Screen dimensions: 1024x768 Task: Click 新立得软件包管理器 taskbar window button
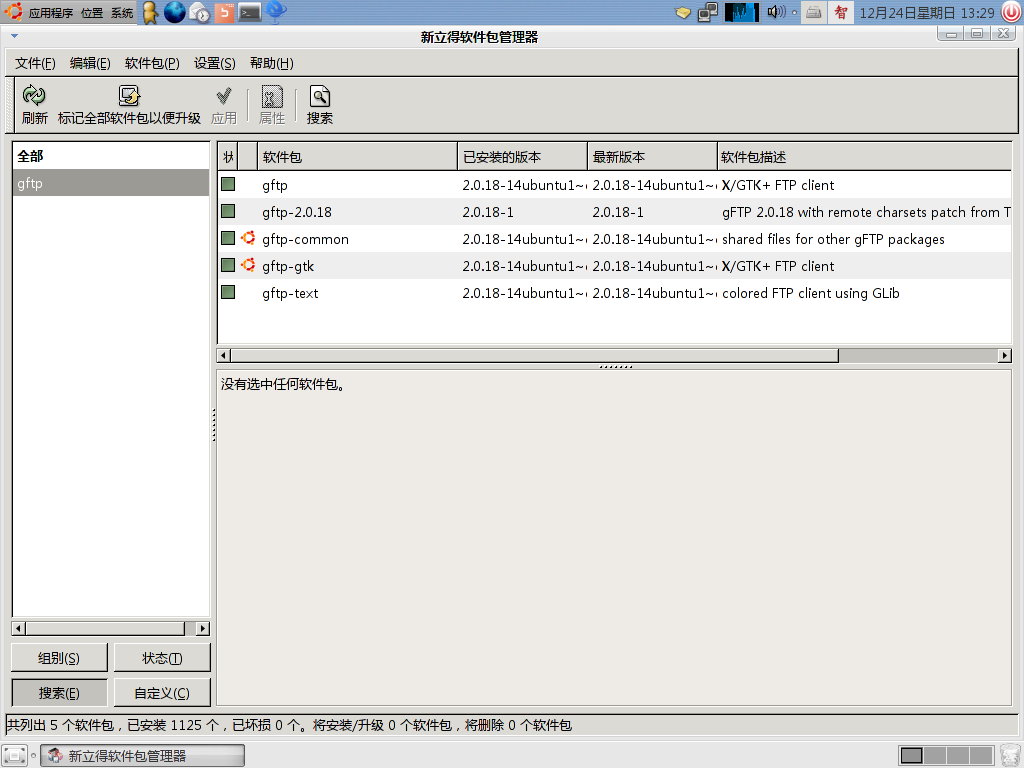142,756
